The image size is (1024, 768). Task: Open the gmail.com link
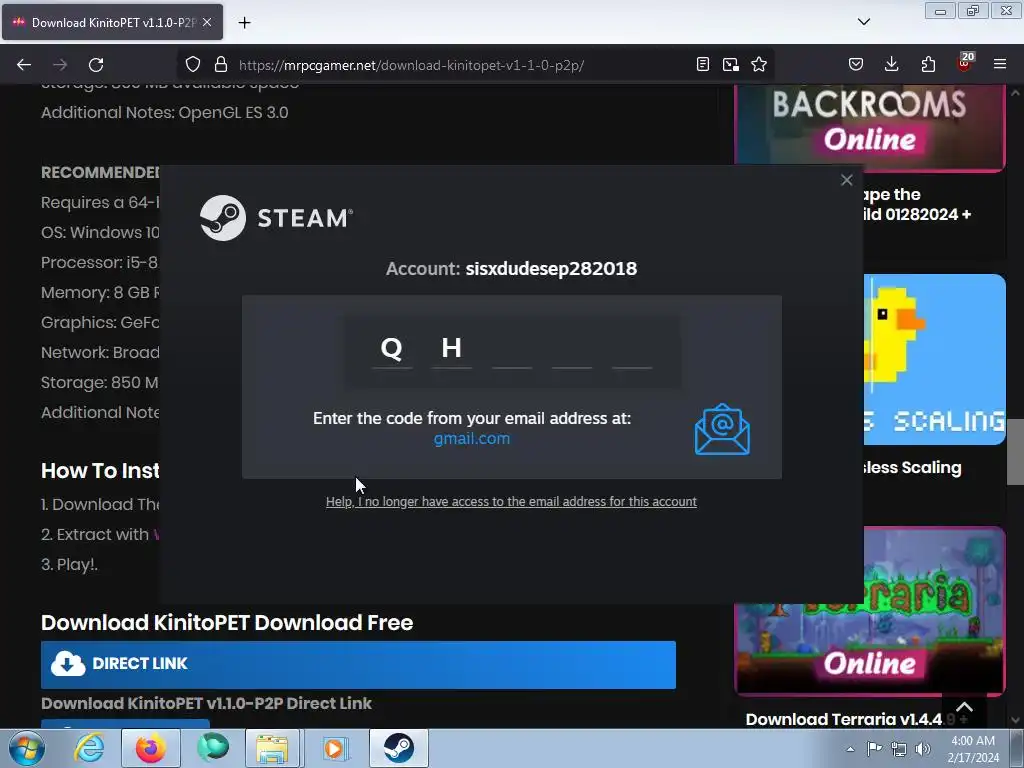[x=472, y=438]
